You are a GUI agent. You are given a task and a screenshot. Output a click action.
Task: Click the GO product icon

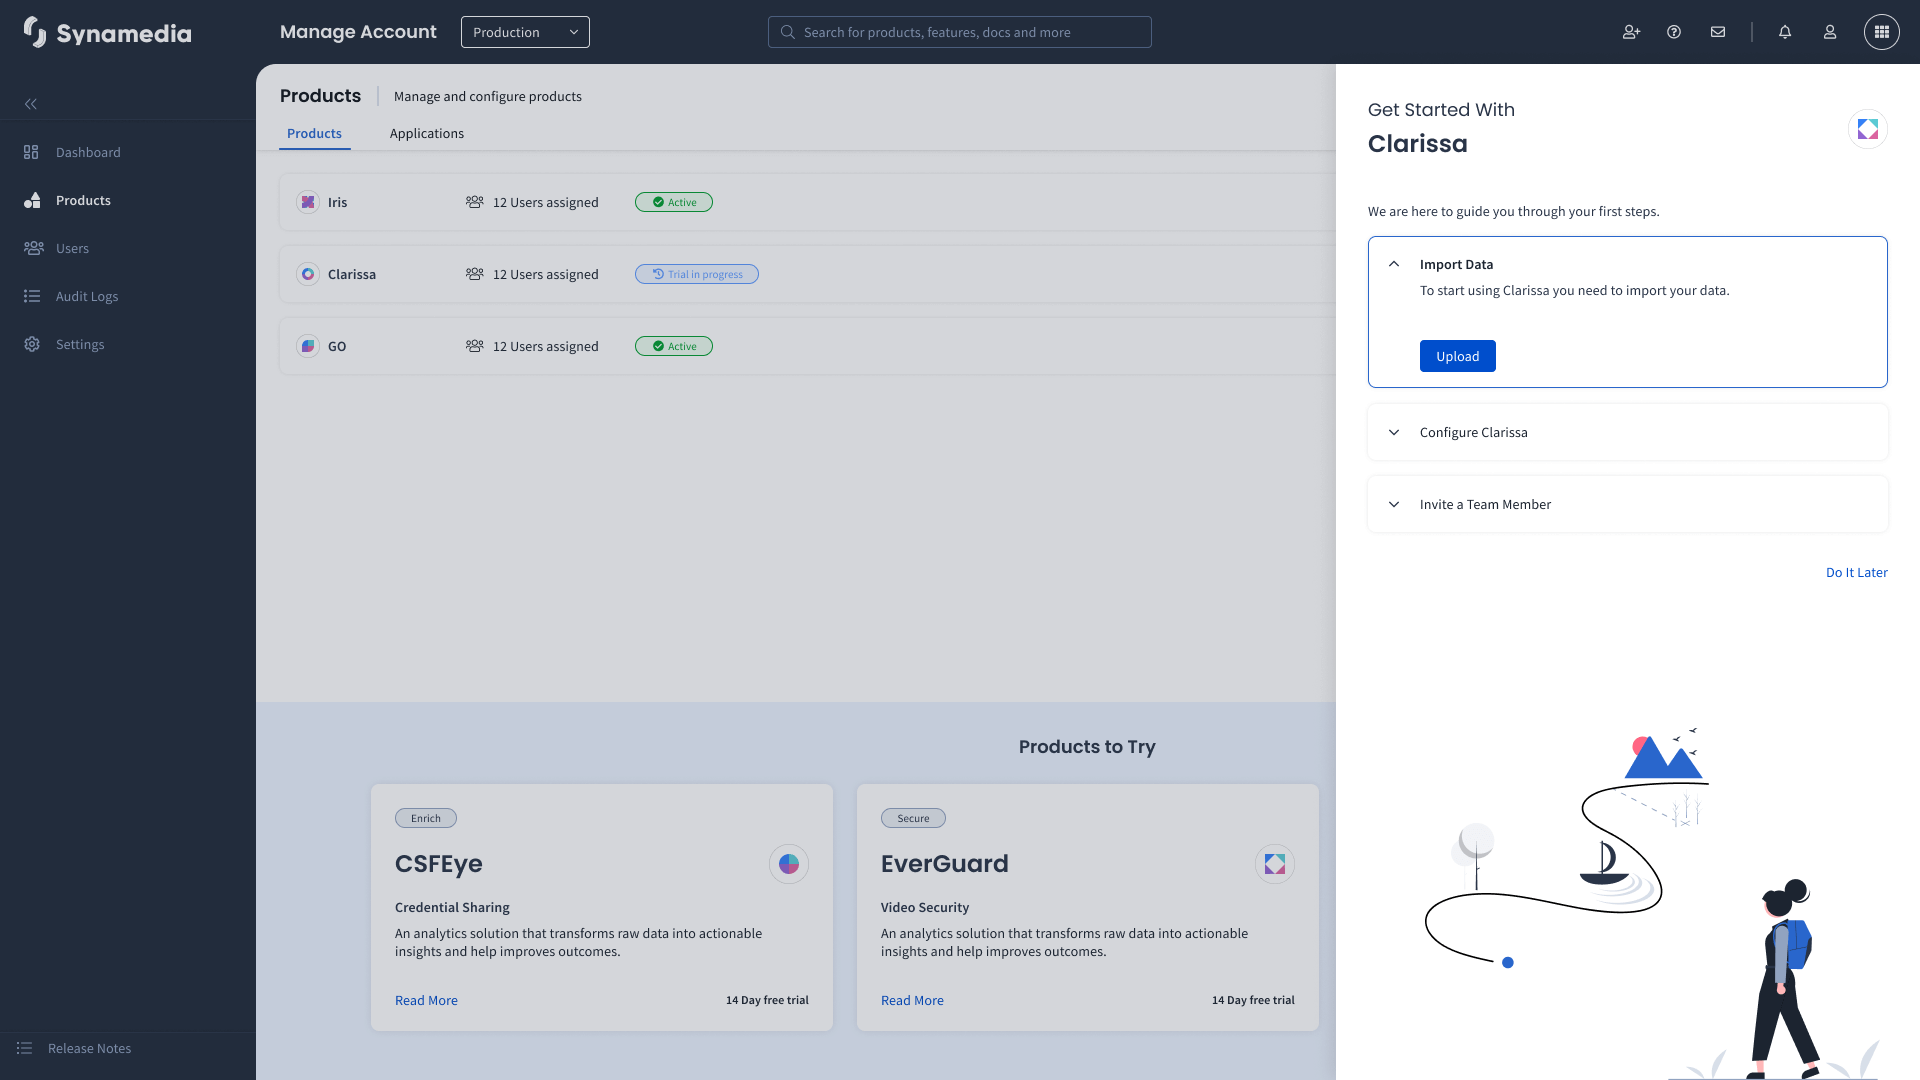point(308,346)
